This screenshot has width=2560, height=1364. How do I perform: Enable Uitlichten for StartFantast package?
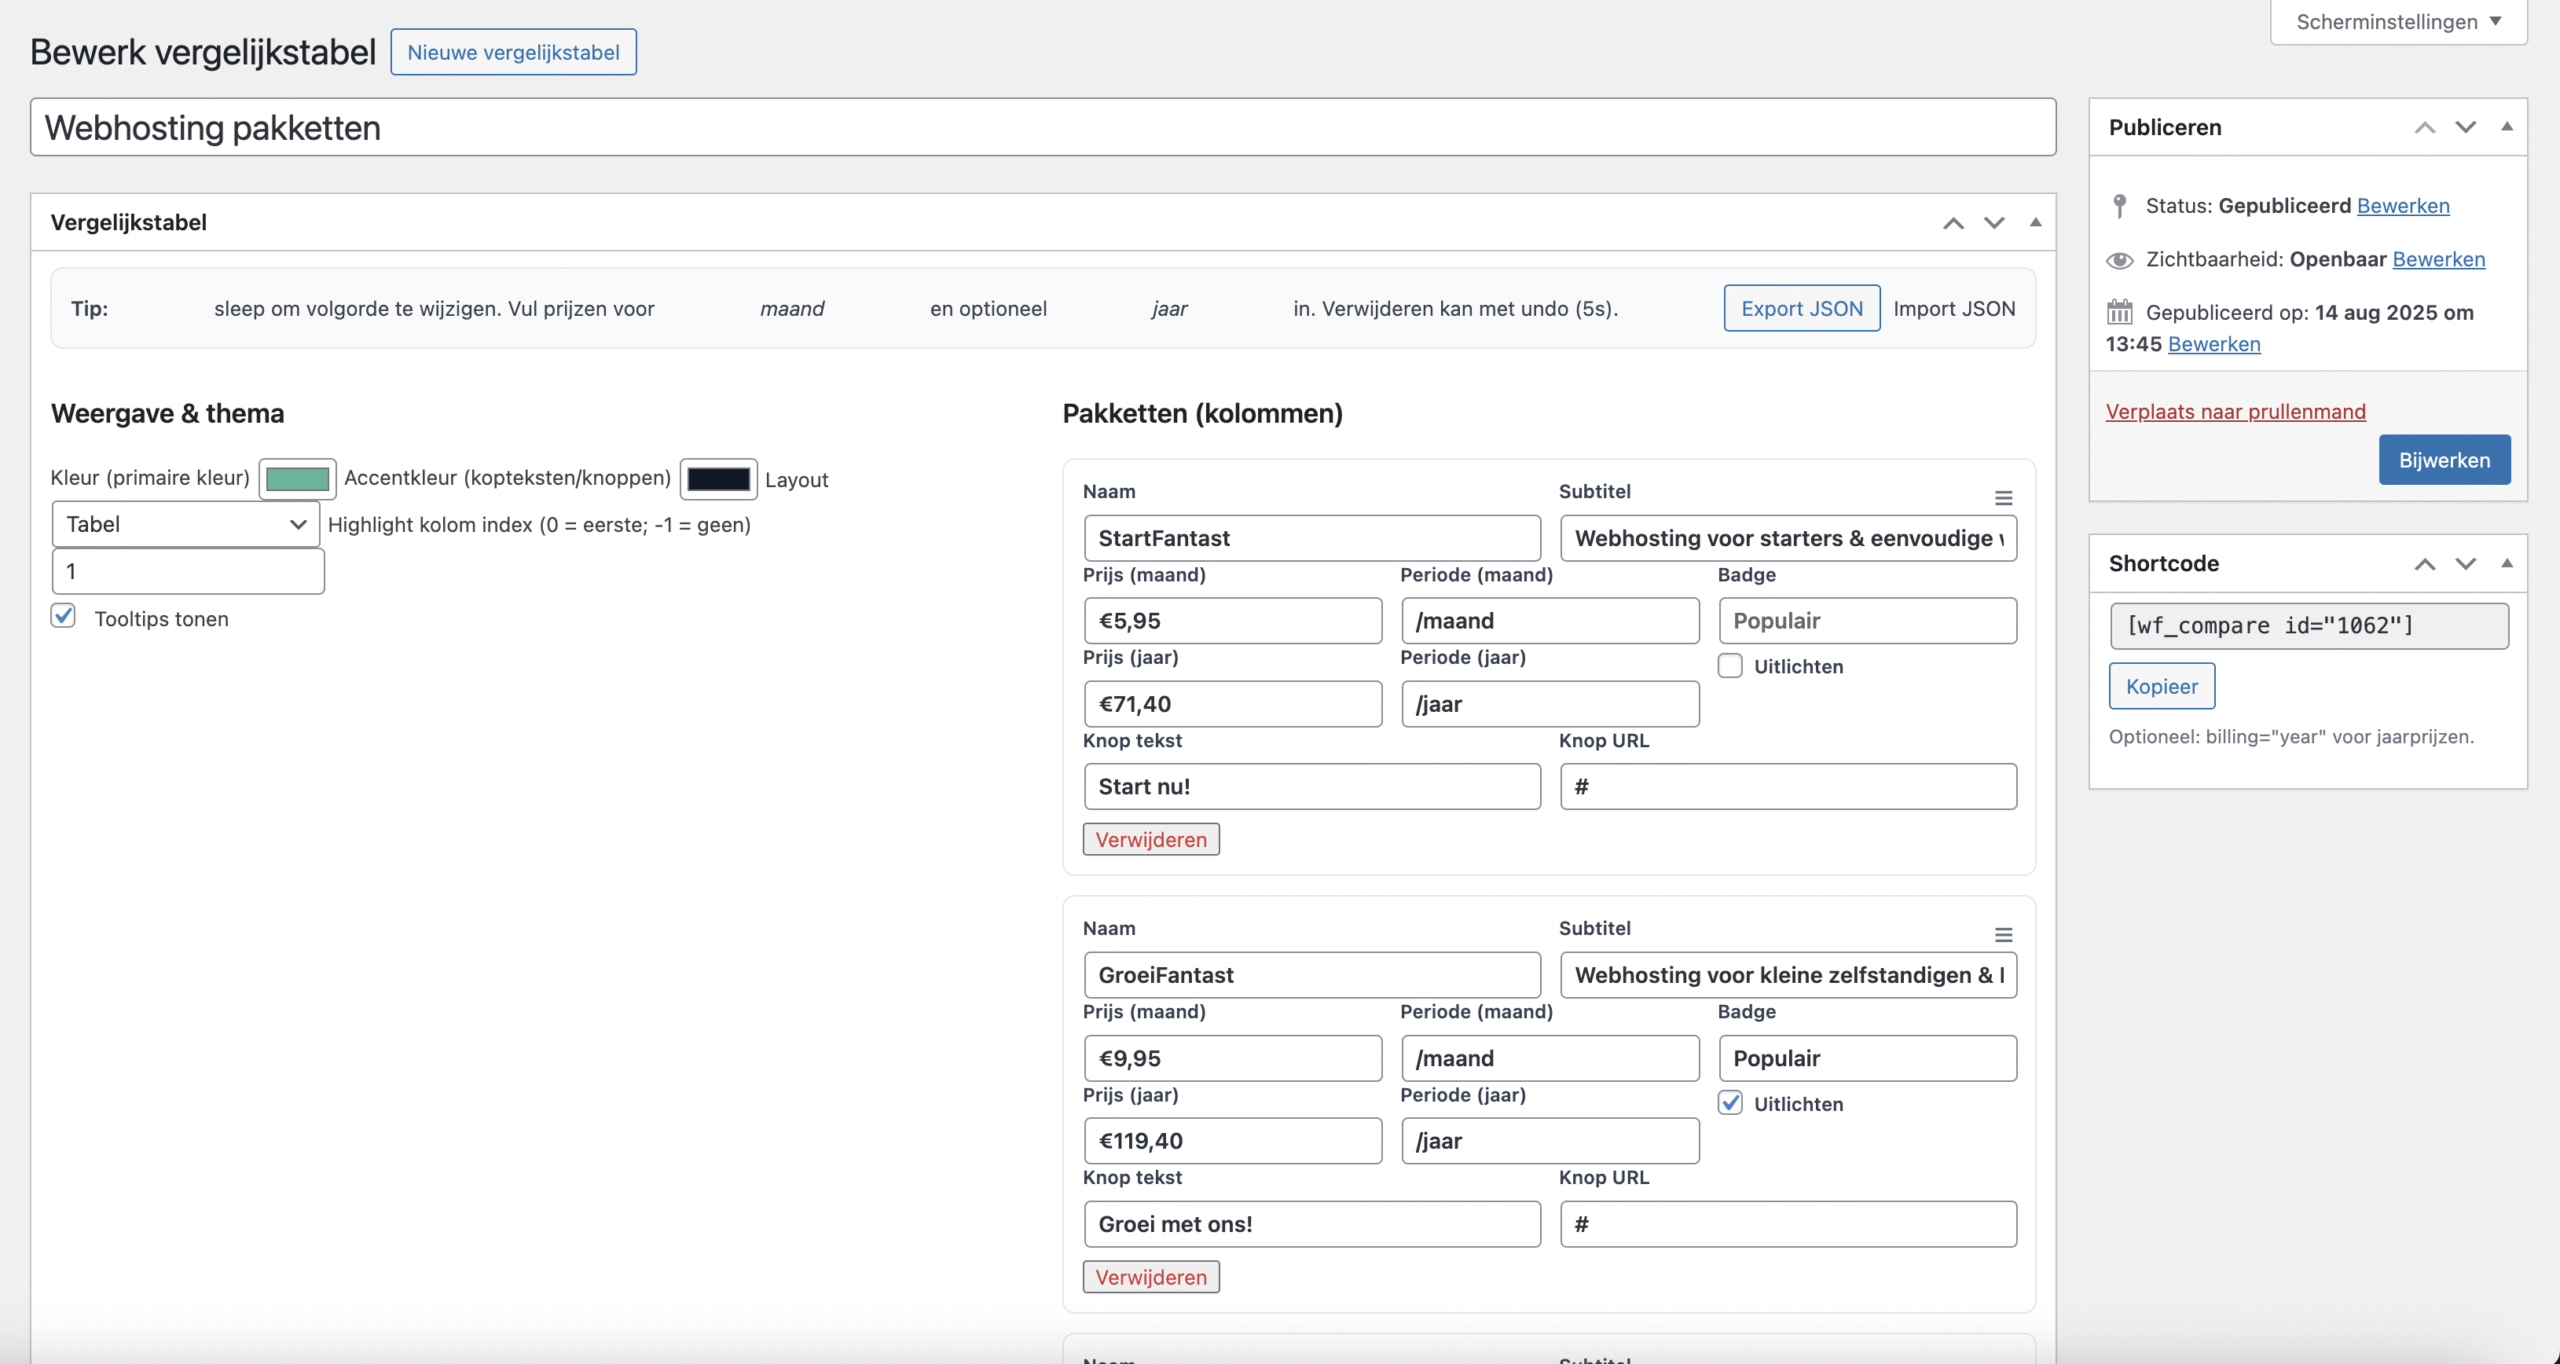tap(1730, 666)
